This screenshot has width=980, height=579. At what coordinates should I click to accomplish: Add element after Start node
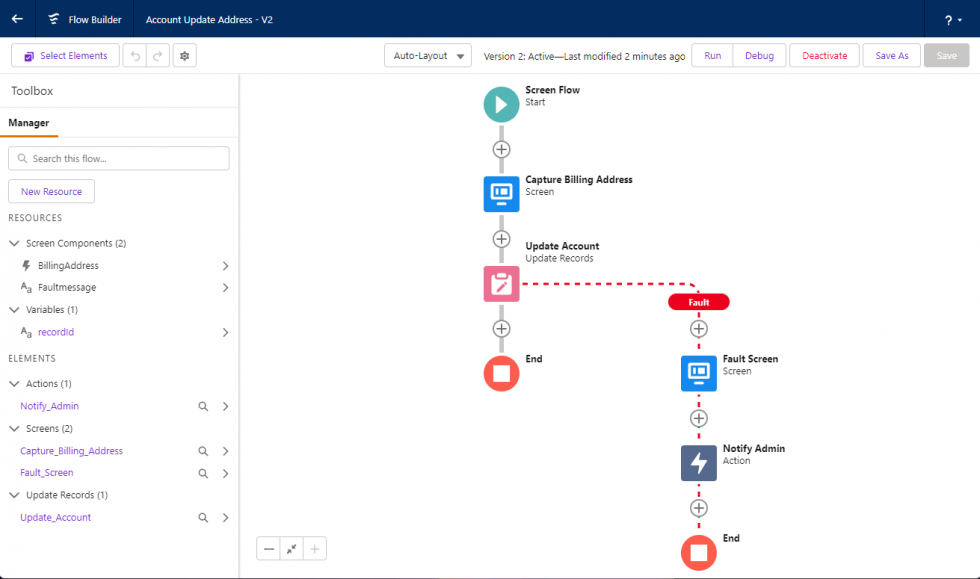coord(501,149)
